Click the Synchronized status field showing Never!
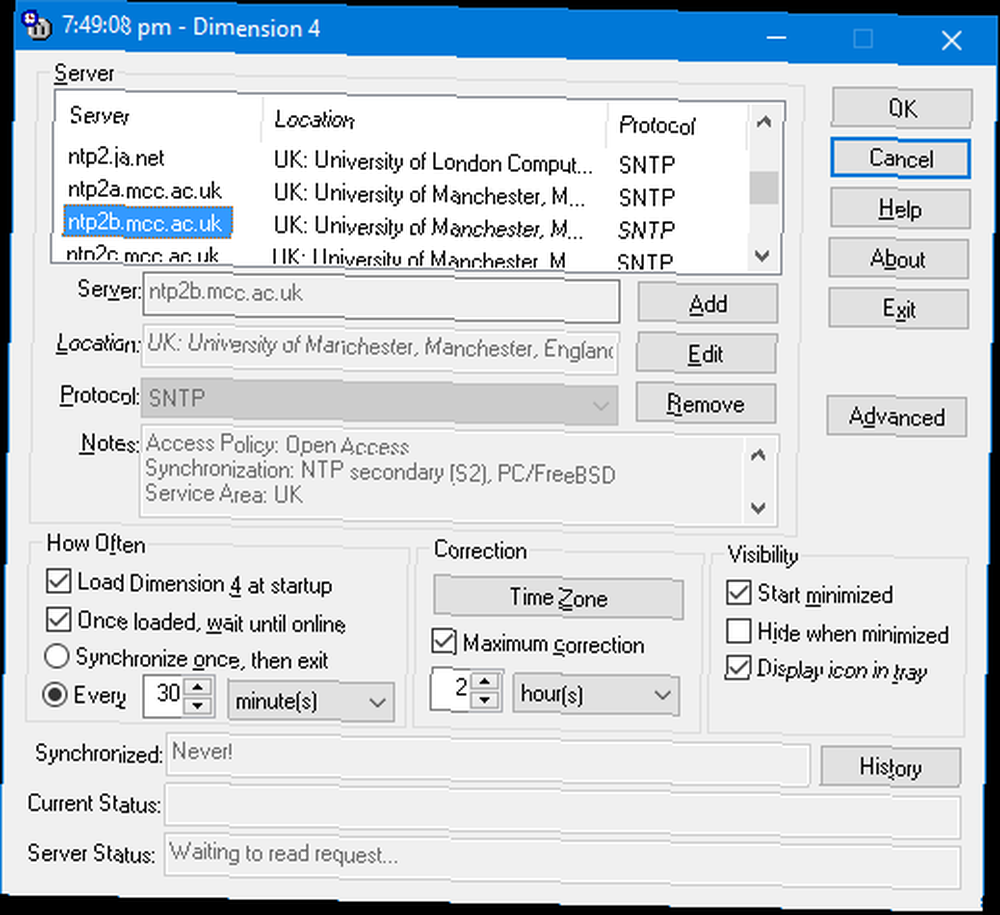This screenshot has height=915, width=1000. (488, 758)
